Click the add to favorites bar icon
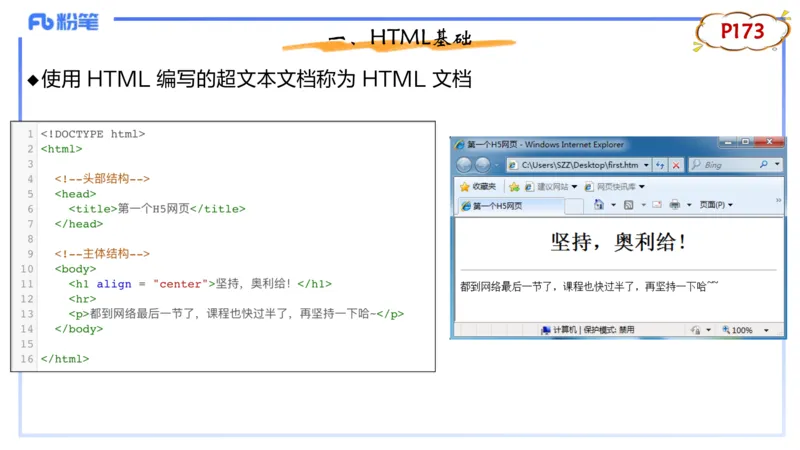This screenshot has height=450, width=800. (514, 187)
